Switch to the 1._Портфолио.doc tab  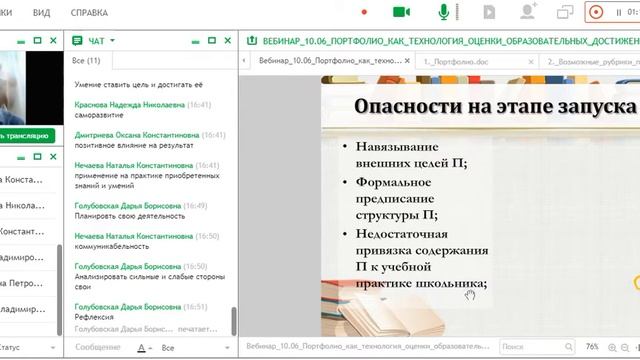click(456, 62)
